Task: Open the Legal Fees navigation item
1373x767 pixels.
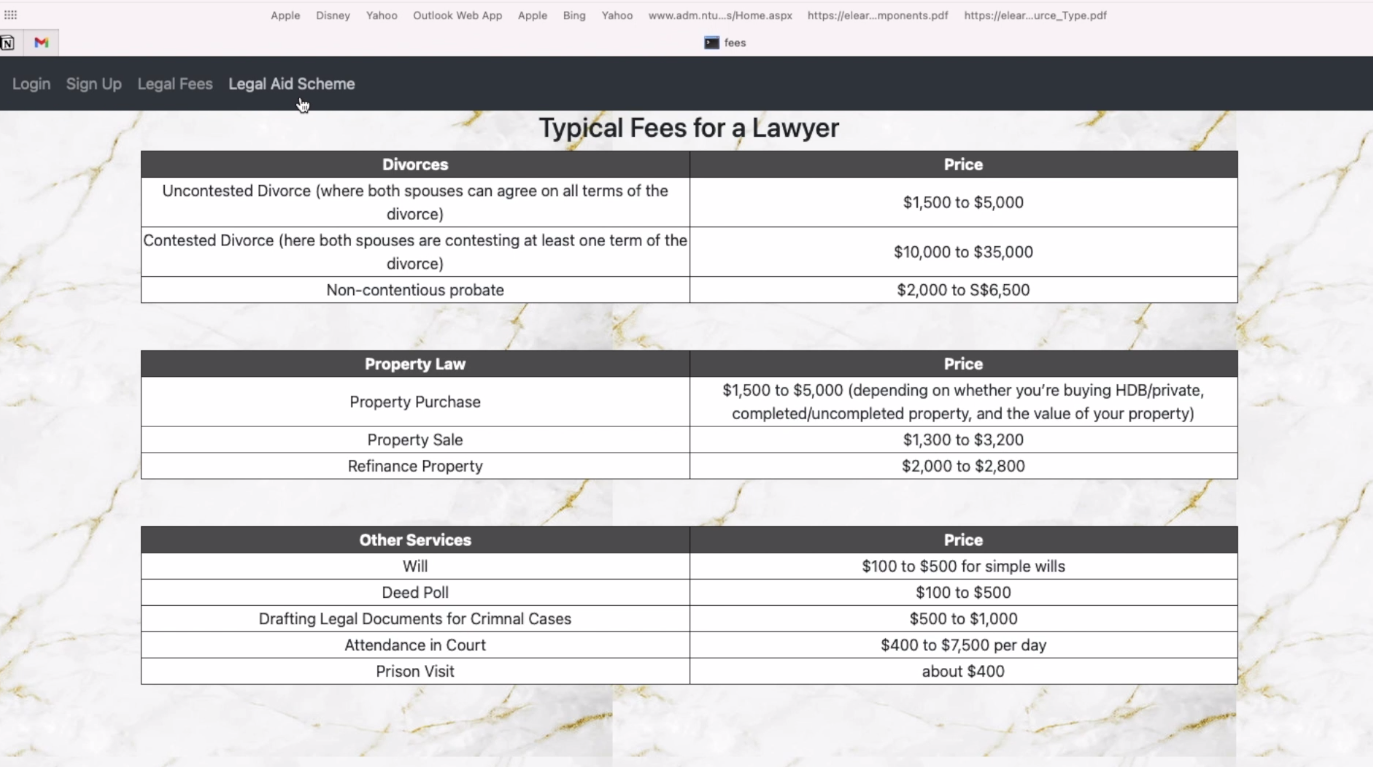Action: pos(175,84)
